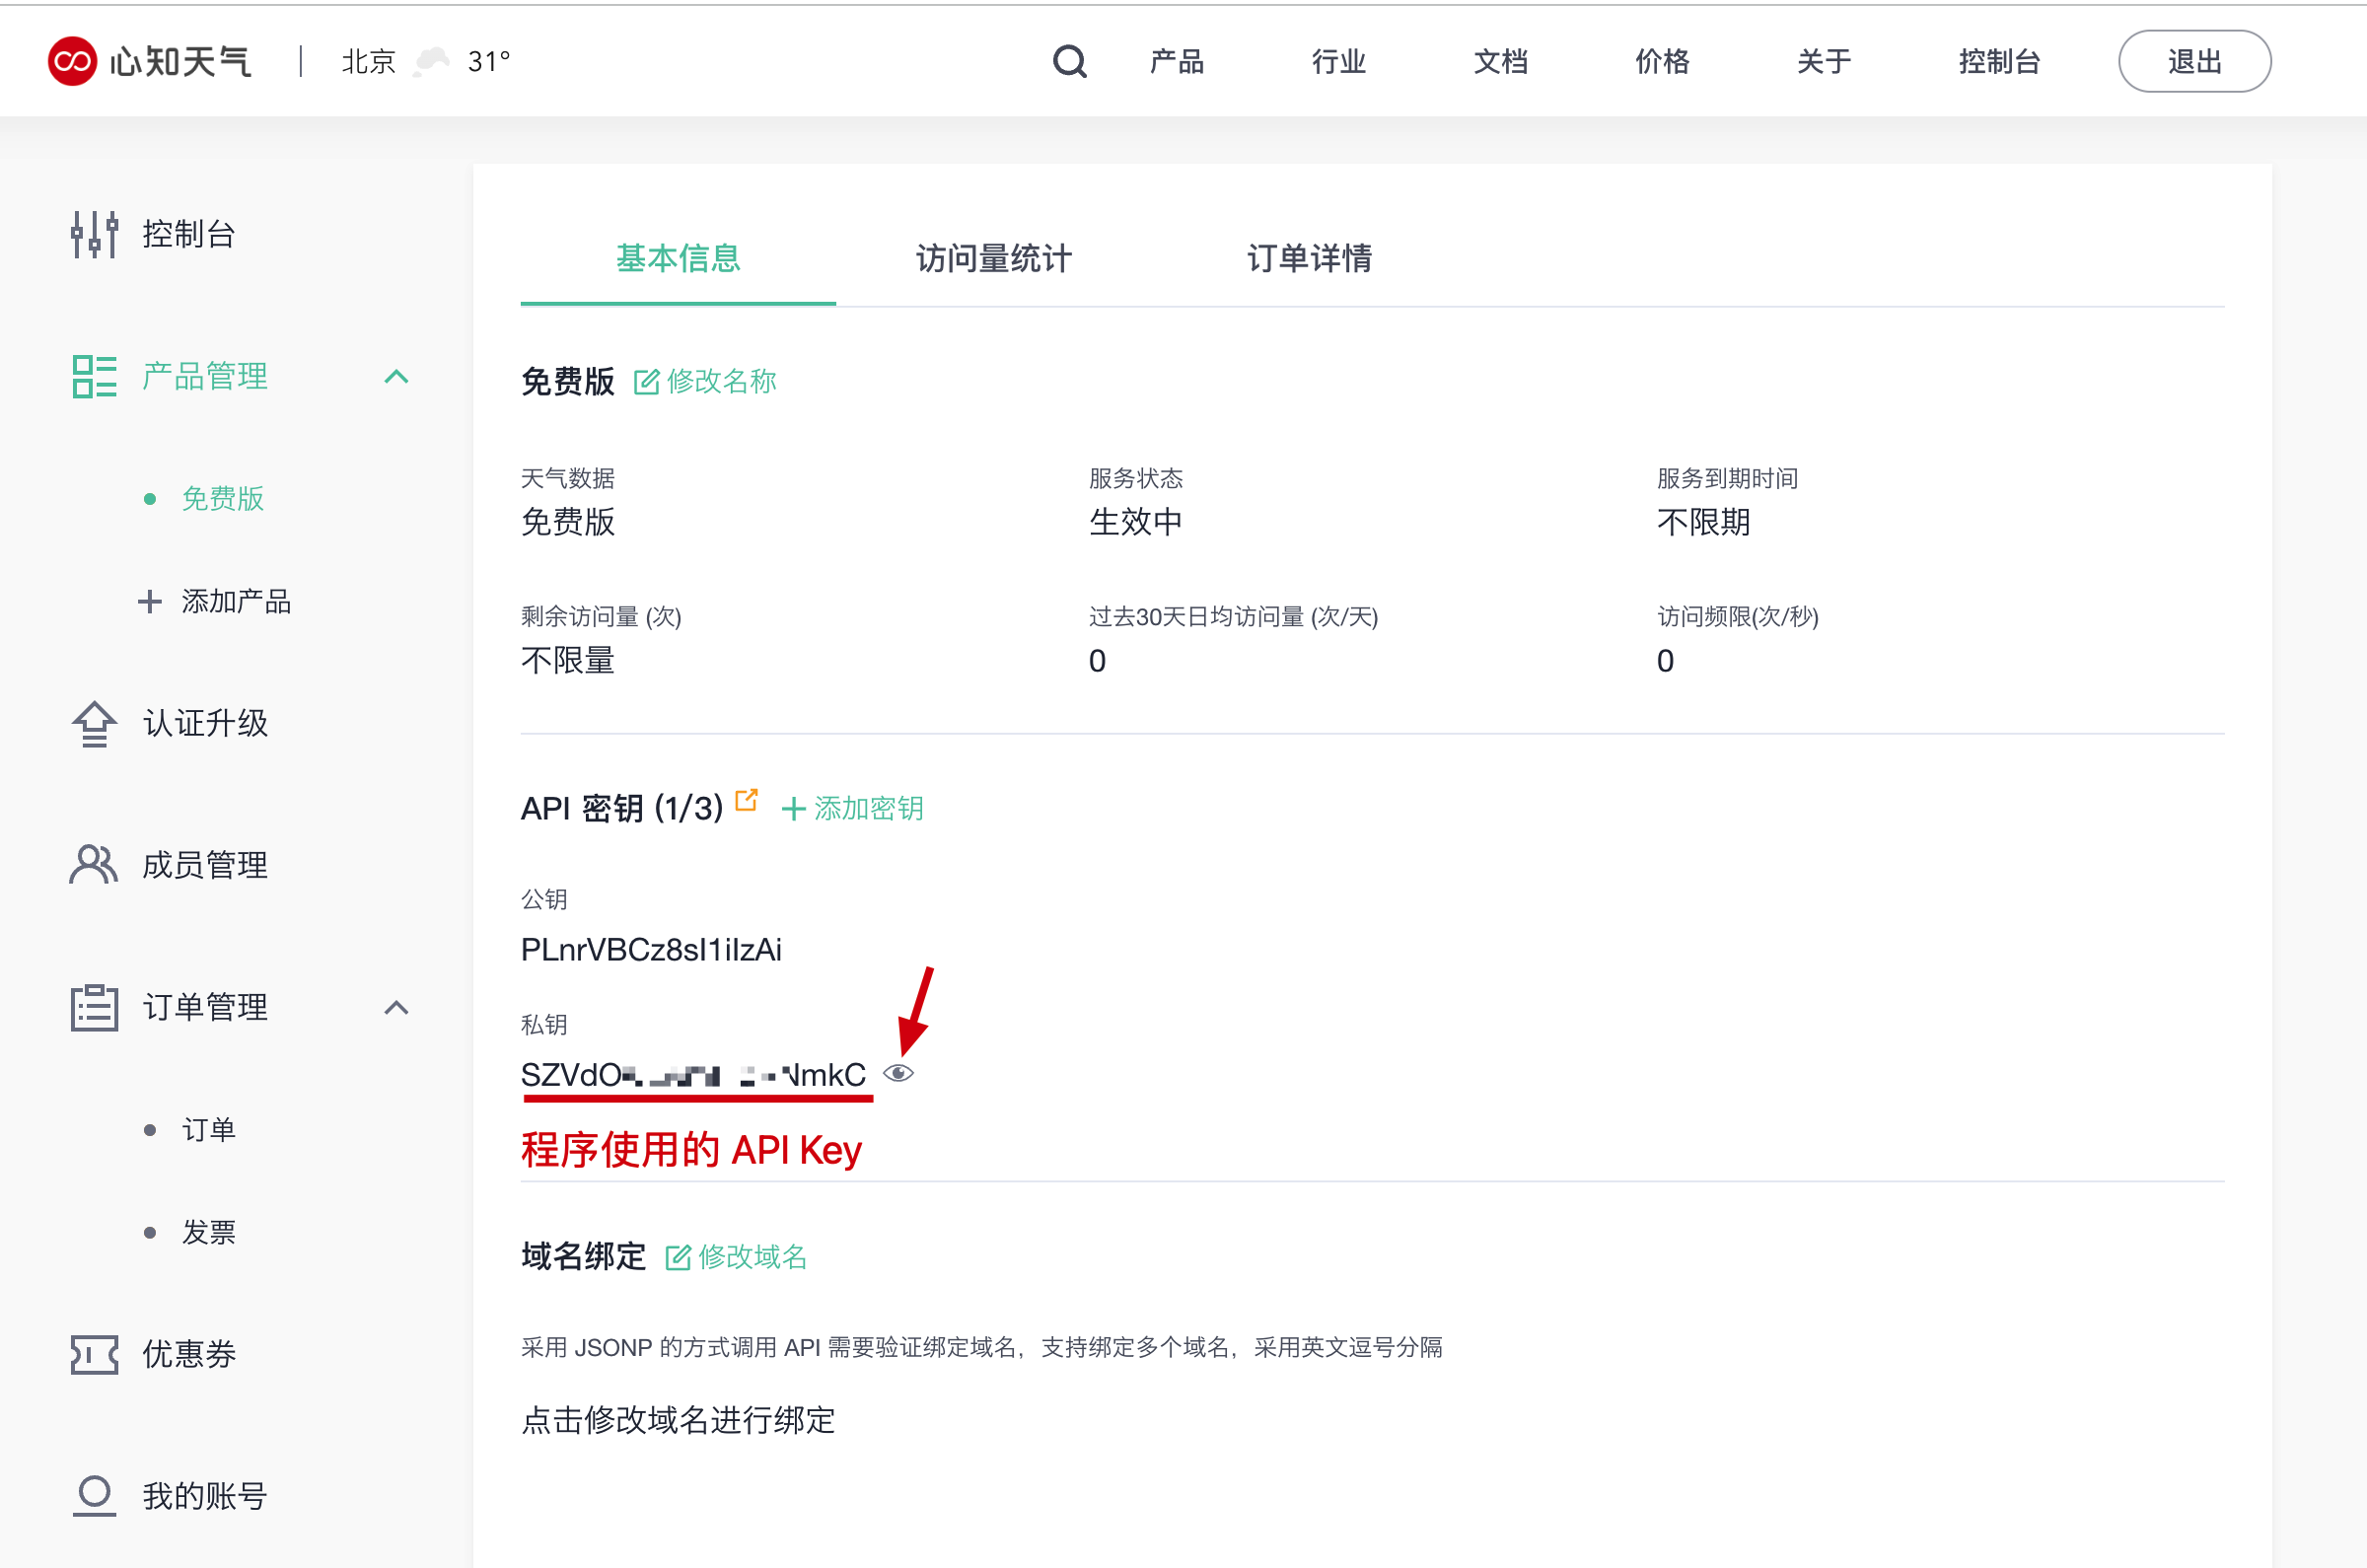
Task: Click the edit icon beside 修改域名
Action: [x=677, y=1257]
